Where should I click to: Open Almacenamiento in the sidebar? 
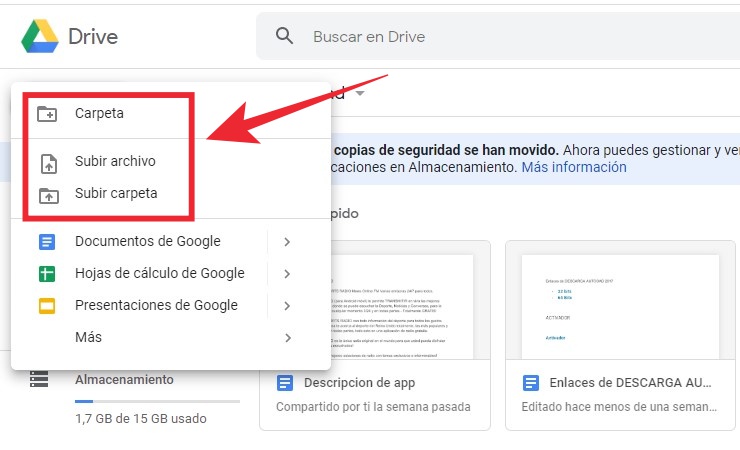pos(124,379)
